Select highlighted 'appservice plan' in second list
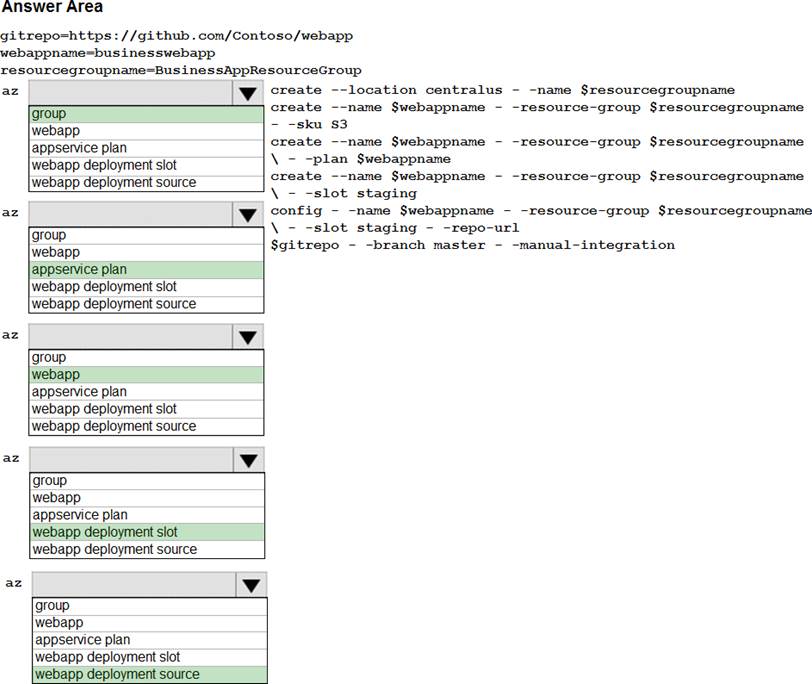 pyautogui.click(x=146, y=269)
